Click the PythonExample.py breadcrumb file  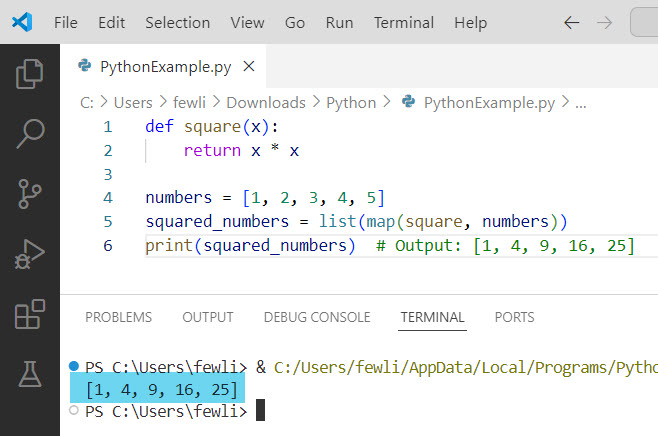489,103
